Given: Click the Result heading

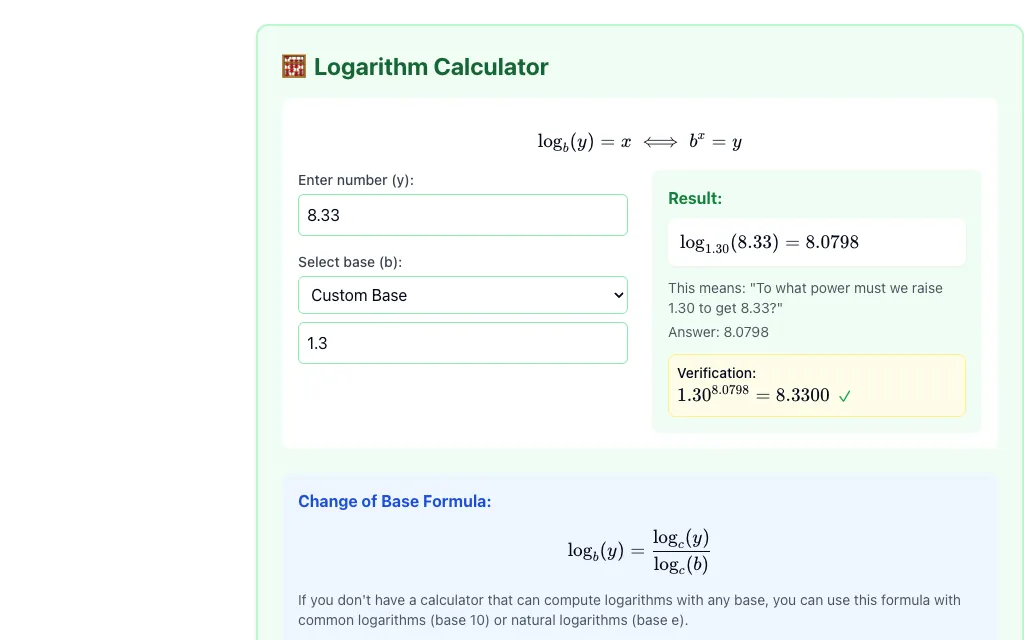Looking at the screenshot, I should pos(695,199).
